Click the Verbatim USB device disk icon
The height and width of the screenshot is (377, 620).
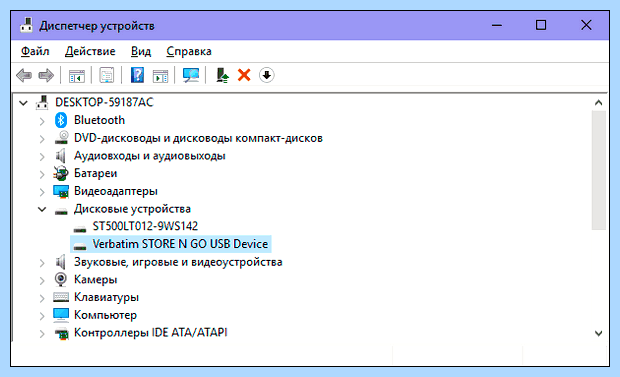click(x=80, y=246)
